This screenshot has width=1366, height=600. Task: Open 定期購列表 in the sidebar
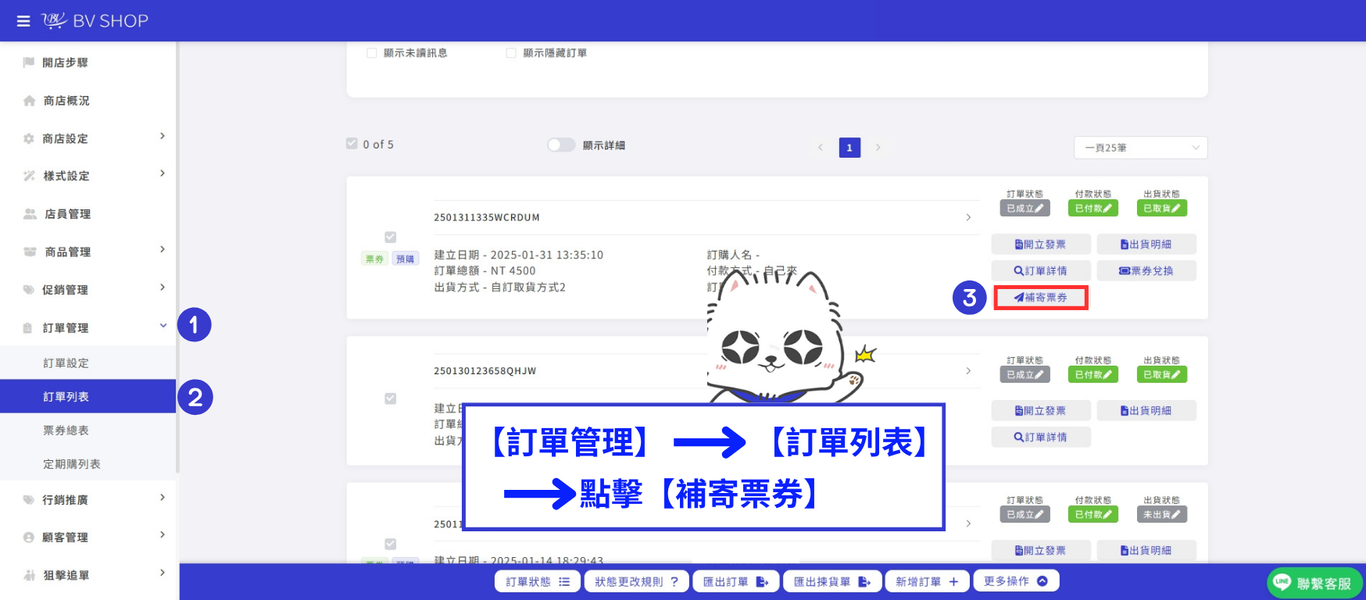pos(88,465)
